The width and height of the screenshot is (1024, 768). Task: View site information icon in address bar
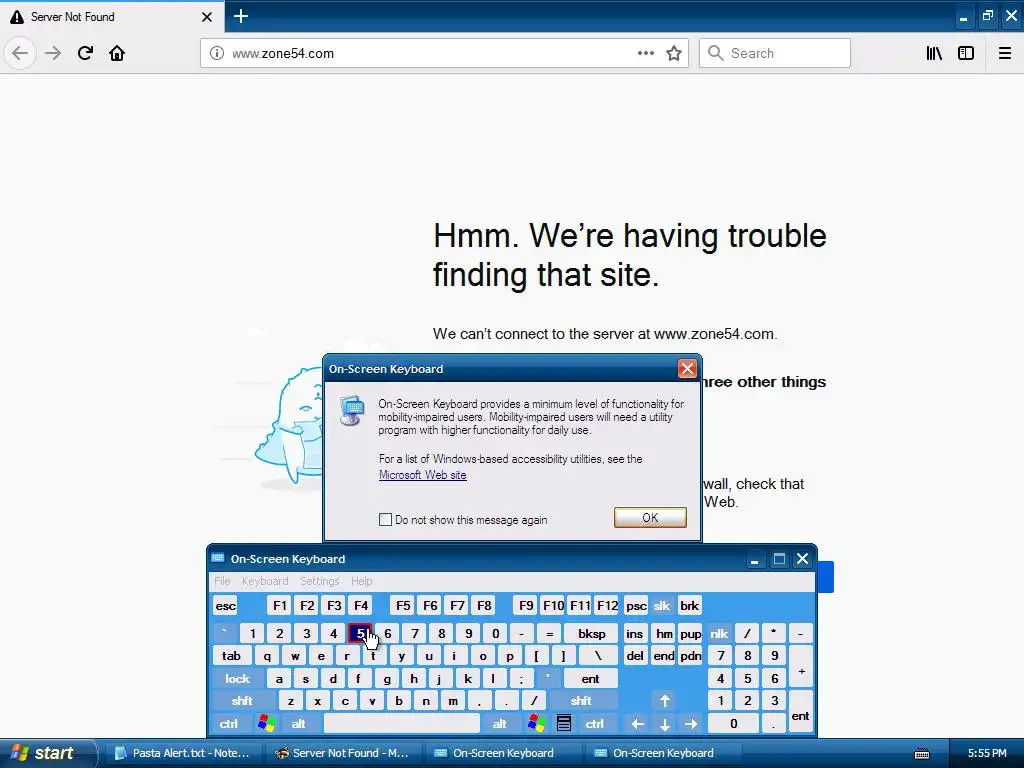(217, 53)
